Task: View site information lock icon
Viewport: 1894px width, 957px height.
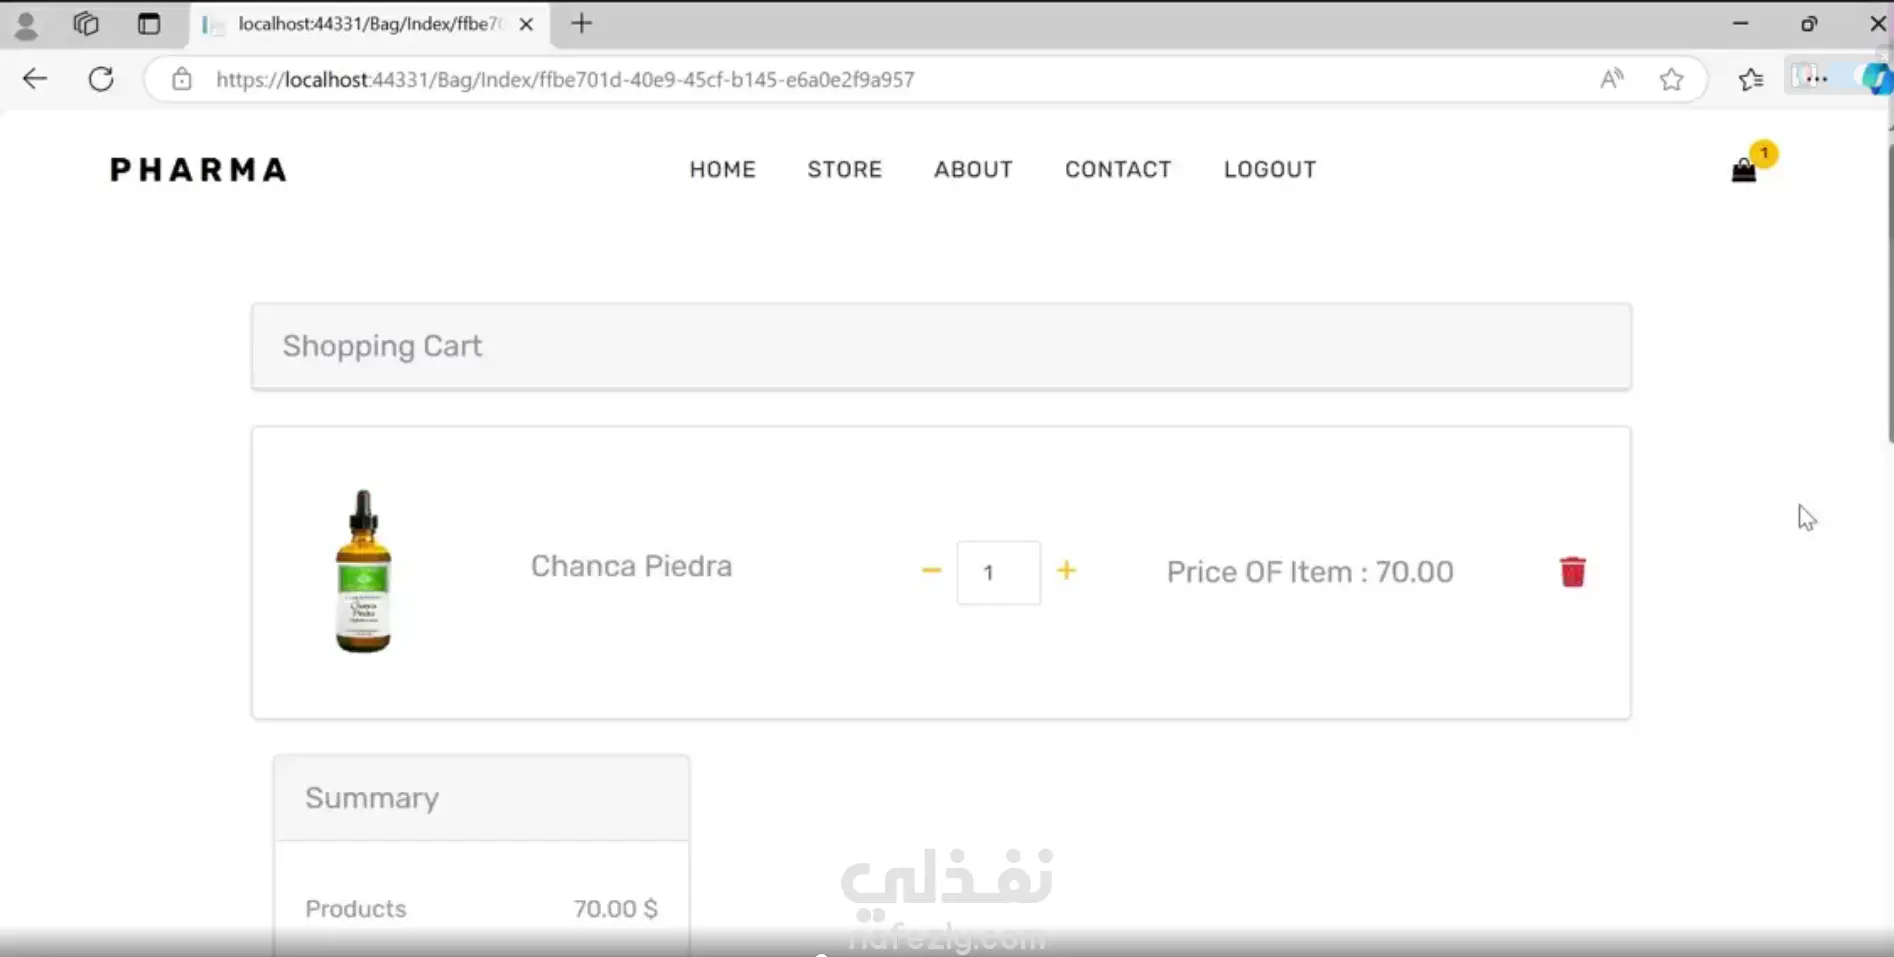Action: pyautogui.click(x=181, y=79)
